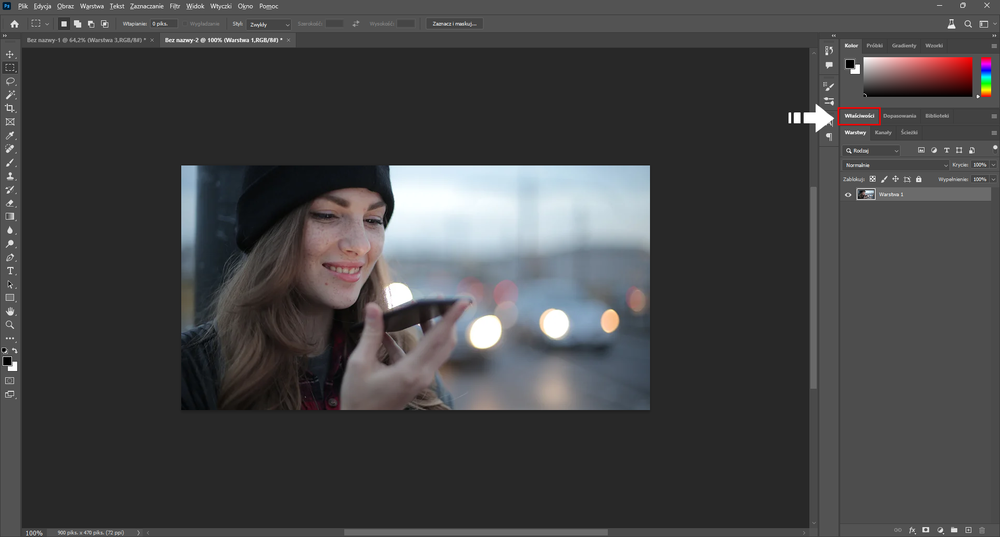Click the Warstwa 1 layer thumbnail
The image size is (1000, 537).
click(865, 195)
